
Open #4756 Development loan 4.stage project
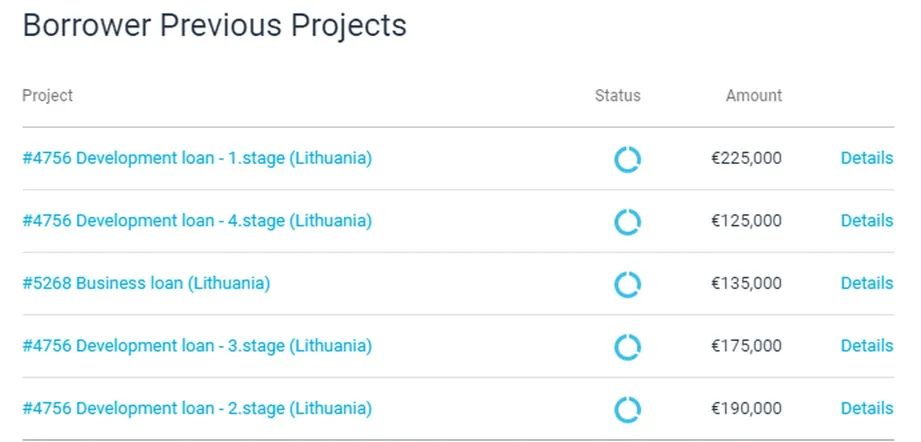pos(197,221)
